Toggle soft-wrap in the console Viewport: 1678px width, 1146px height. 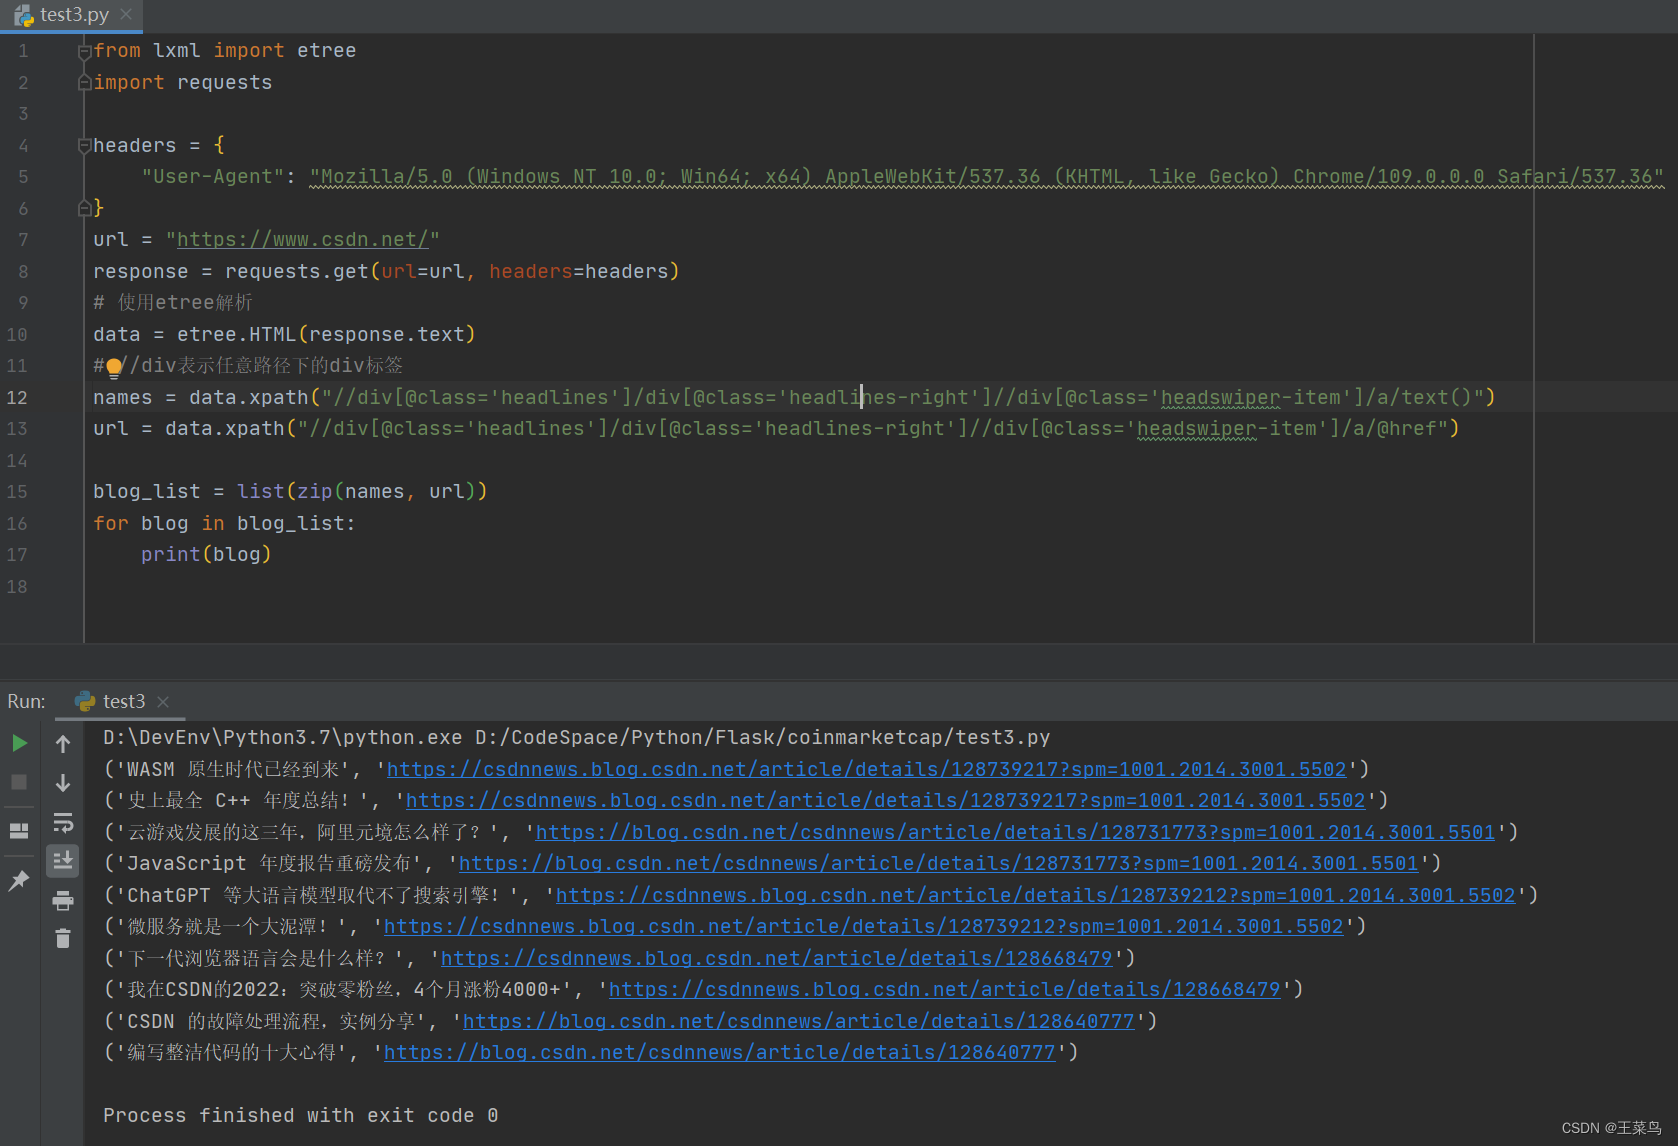63,822
